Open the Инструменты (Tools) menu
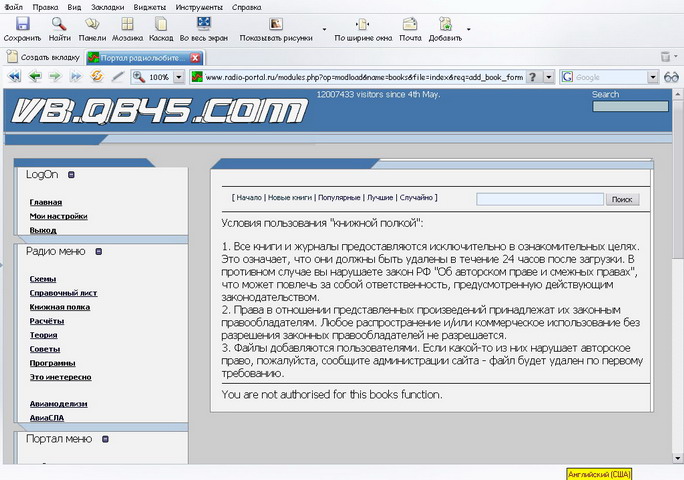The image size is (684, 480). (x=200, y=6)
